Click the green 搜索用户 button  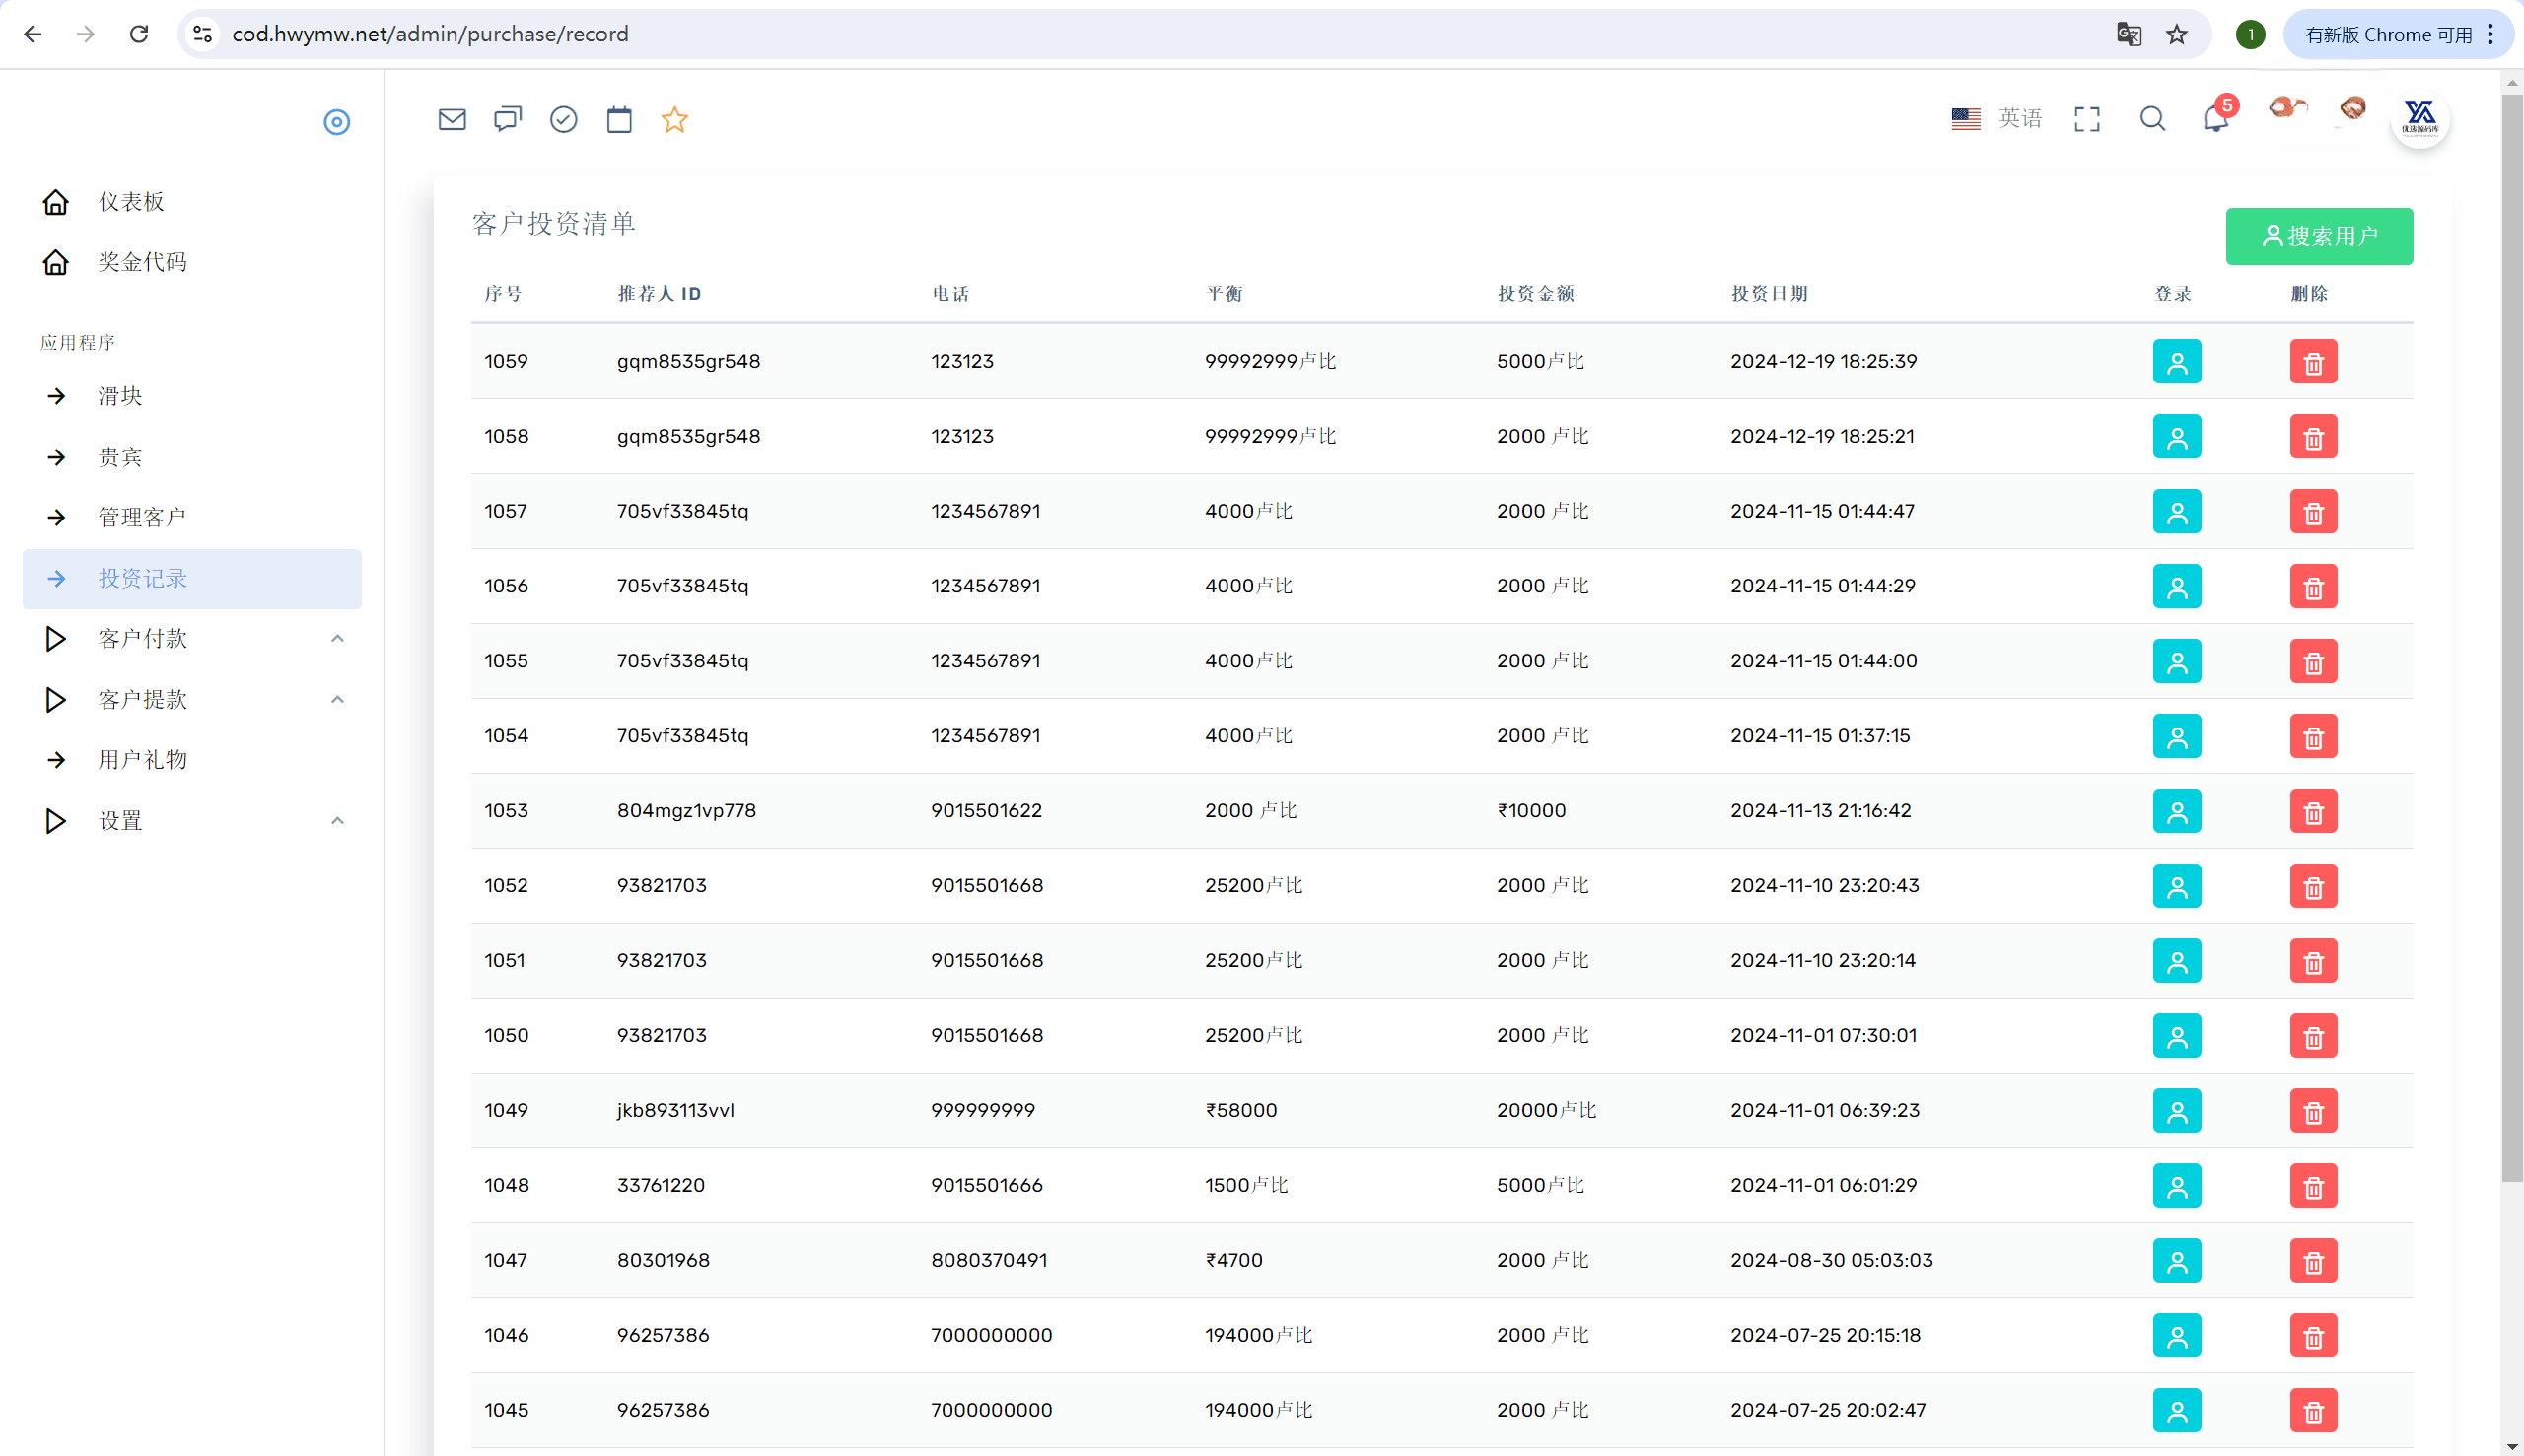[2319, 237]
